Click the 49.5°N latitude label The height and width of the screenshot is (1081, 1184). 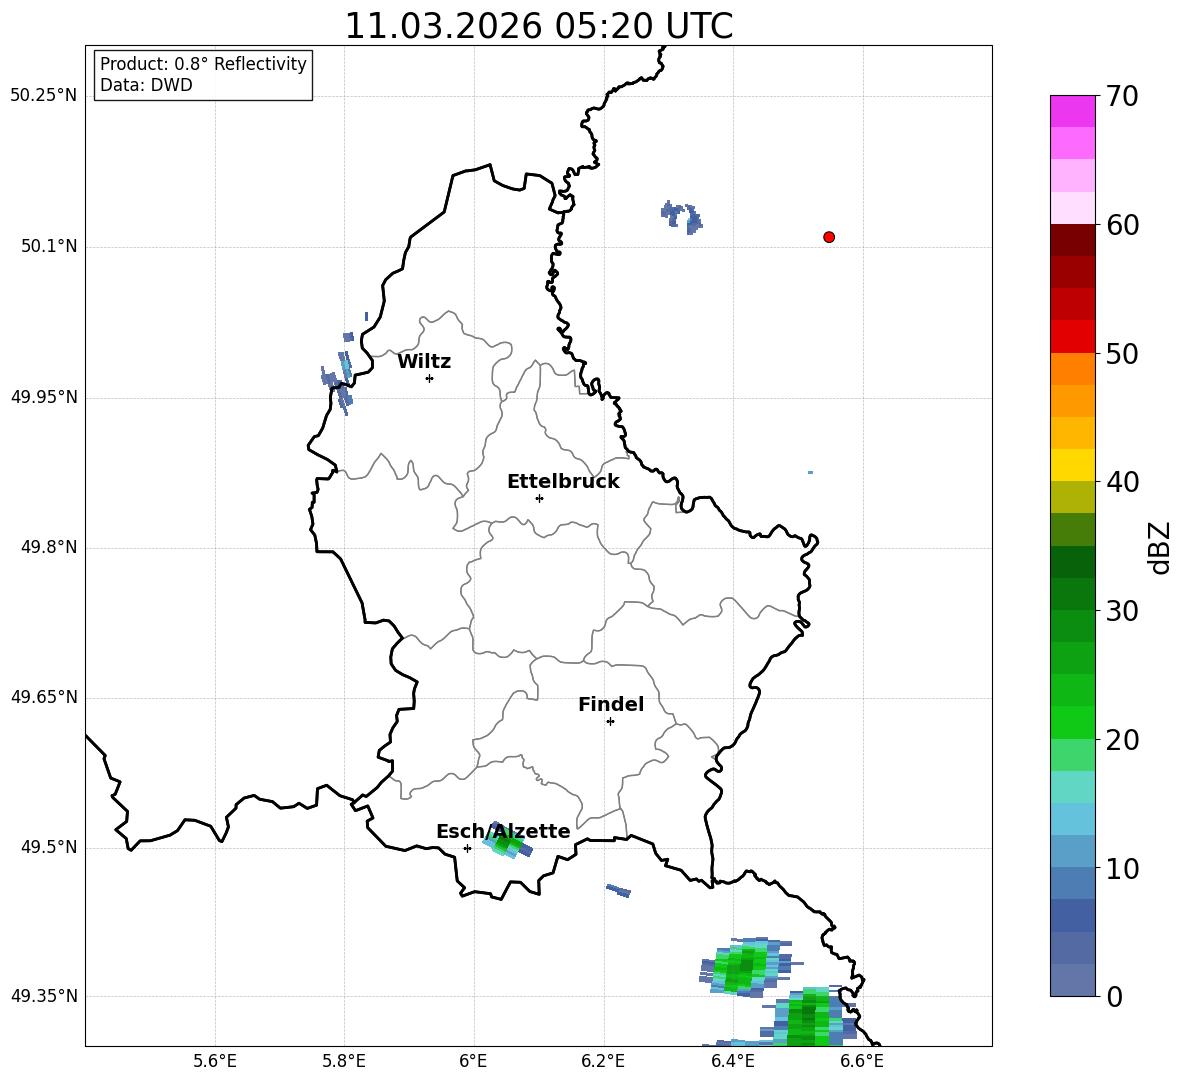(49, 847)
